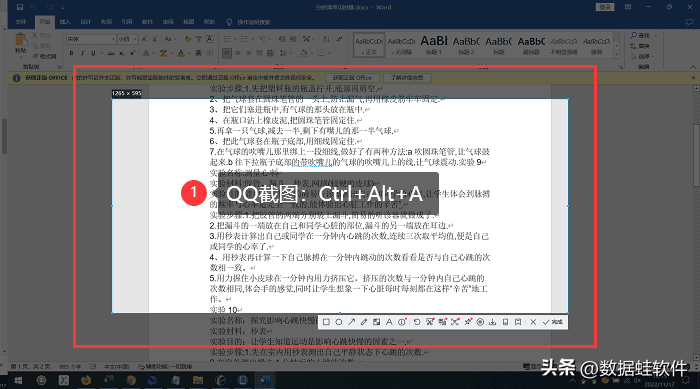Select the mosaic tool in screenshot toolbar
The height and width of the screenshot is (389, 700).
click(x=376, y=322)
